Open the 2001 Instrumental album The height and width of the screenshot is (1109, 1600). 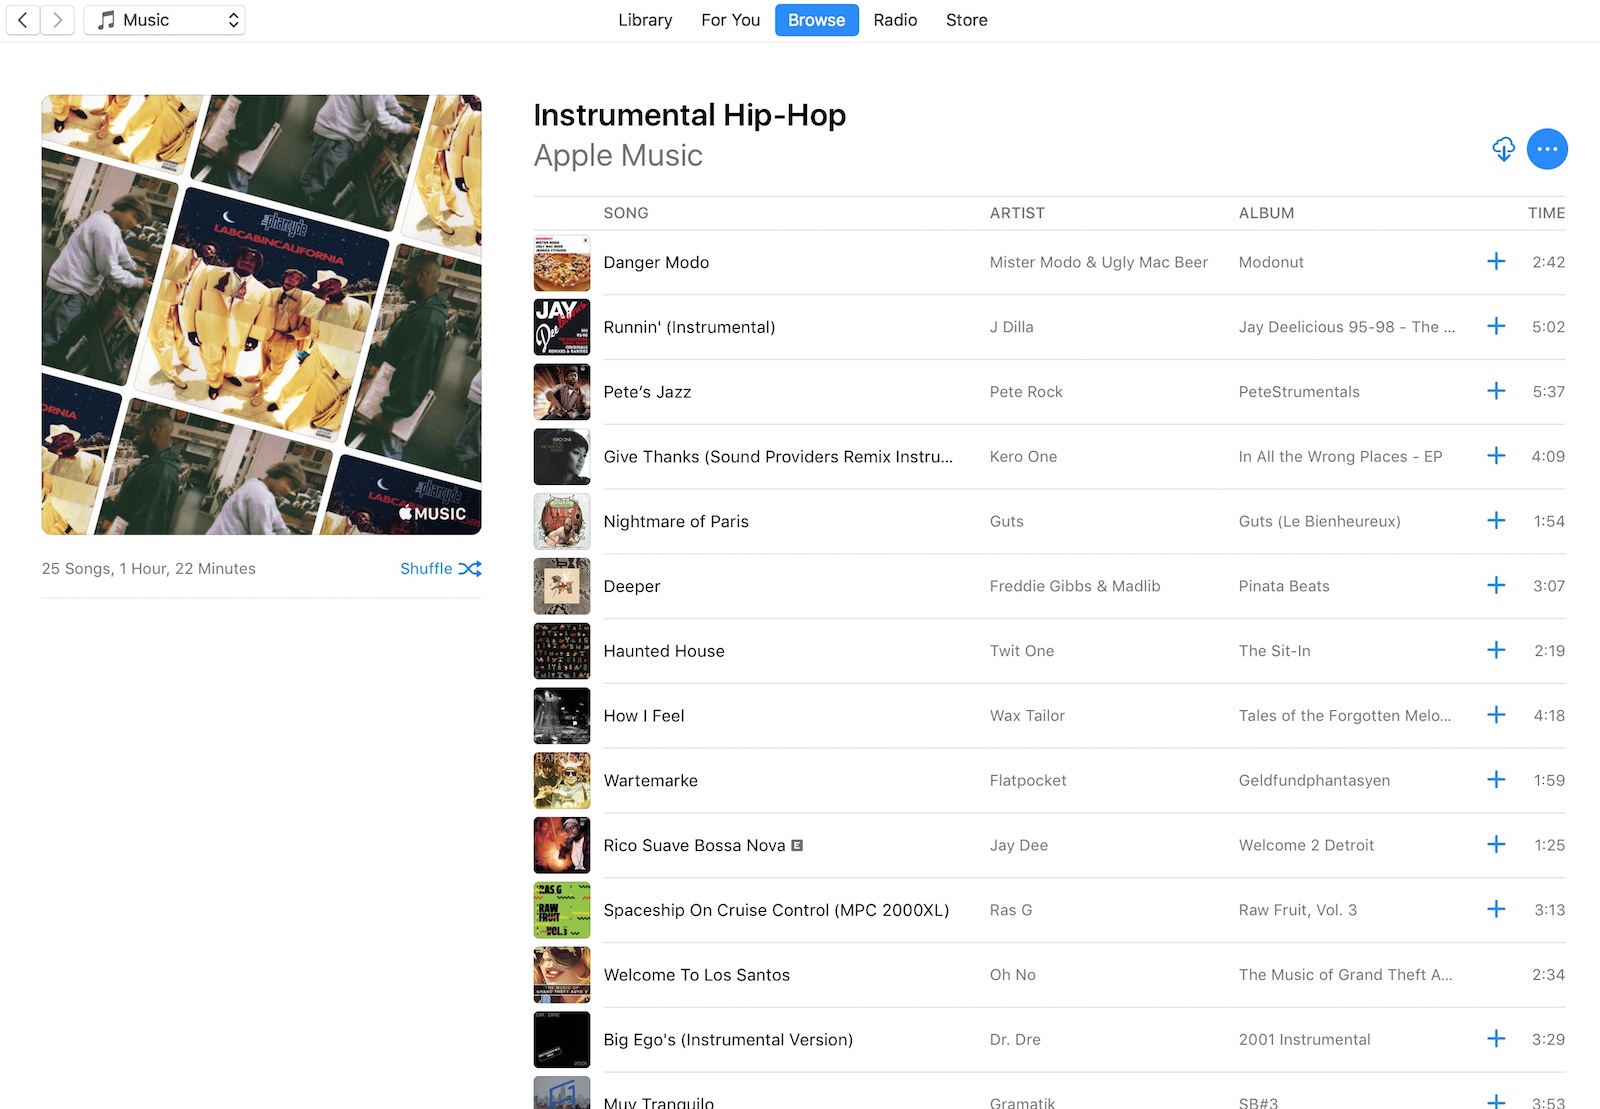click(1304, 1040)
